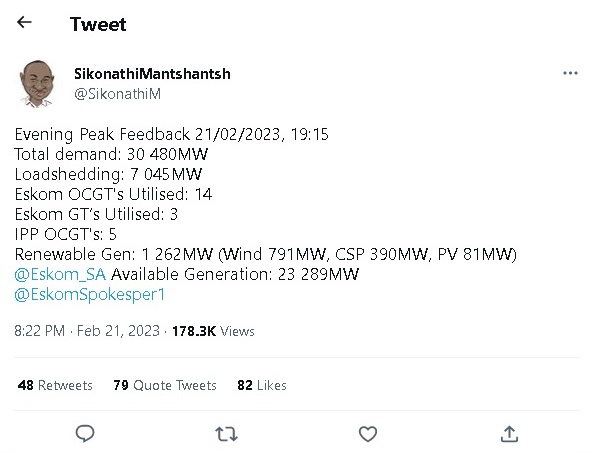Open SikonathiMantshantsh's cartoon profile avatar

tap(36, 84)
